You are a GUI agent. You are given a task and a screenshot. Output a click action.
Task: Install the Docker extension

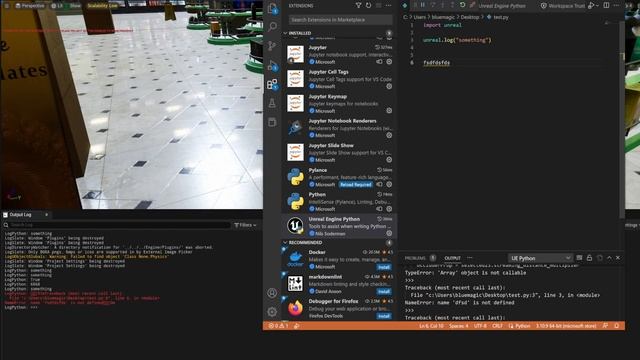coord(384,267)
